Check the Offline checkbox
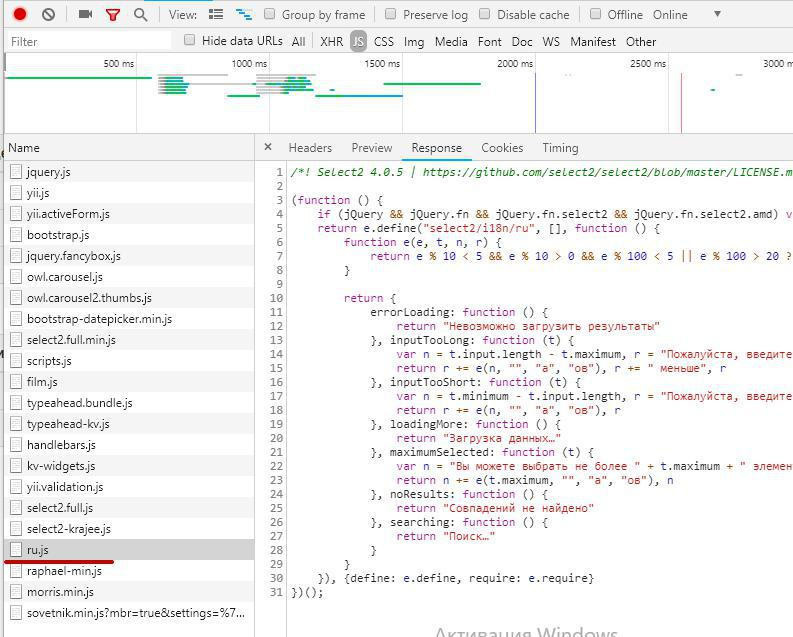This screenshot has width=793, height=637. coord(596,14)
